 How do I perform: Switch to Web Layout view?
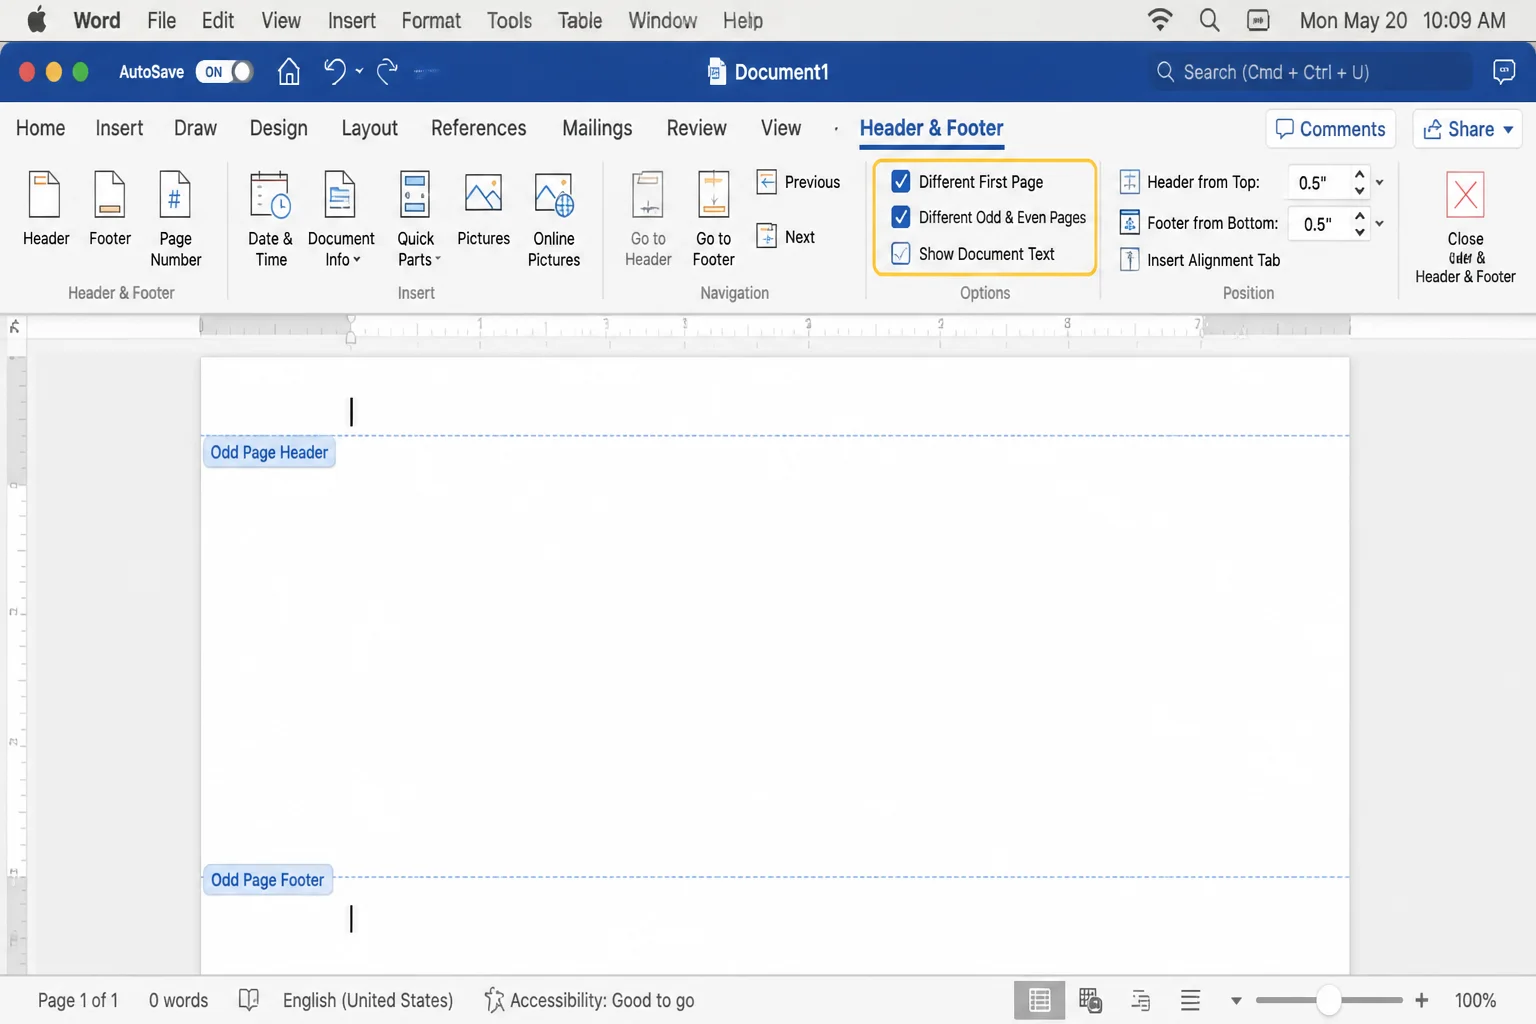click(x=1090, y=1000)
